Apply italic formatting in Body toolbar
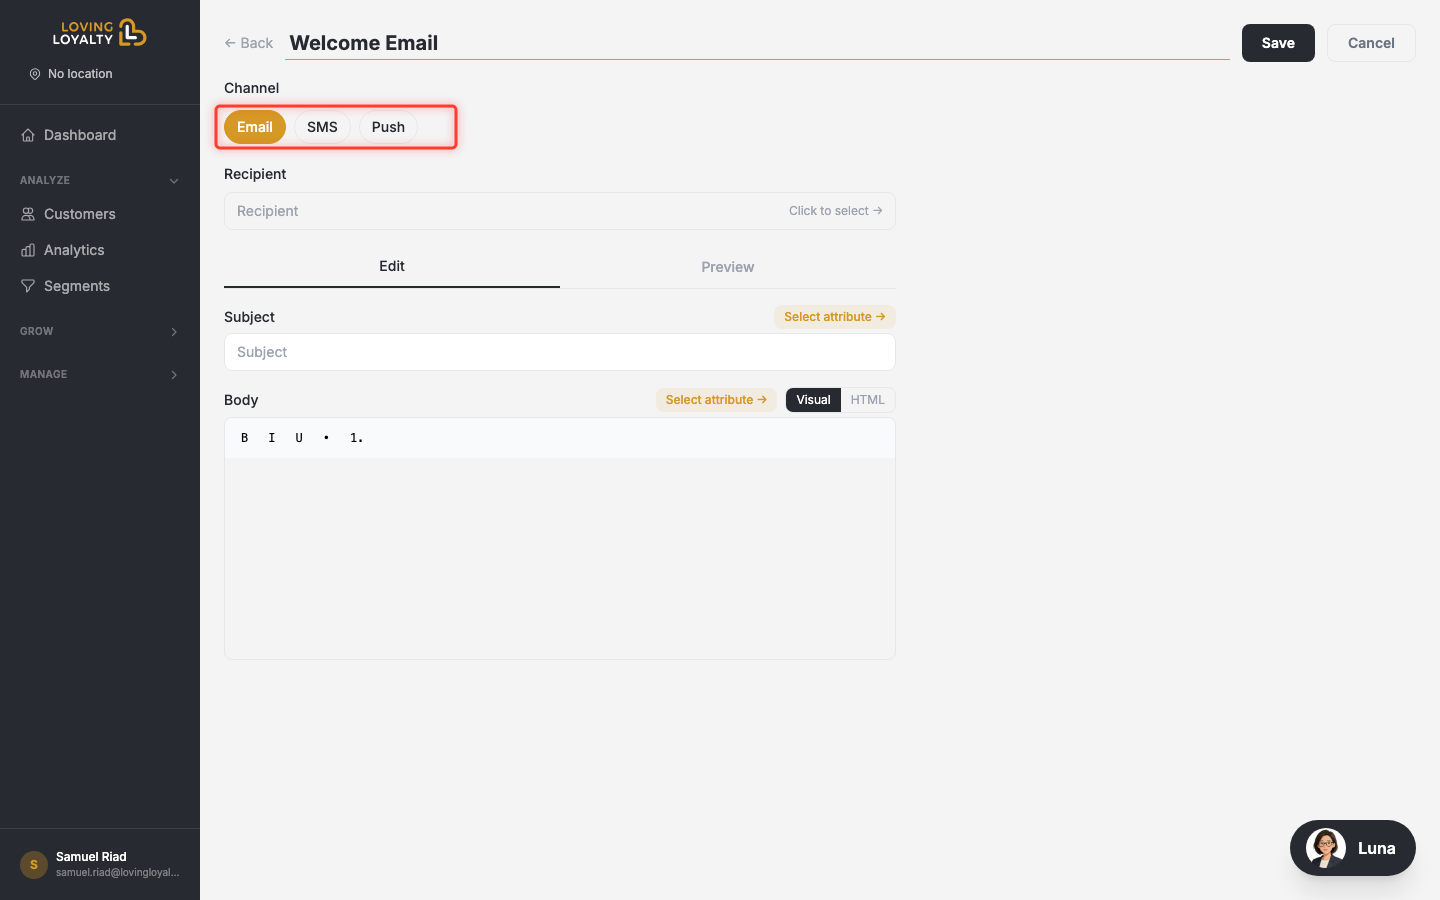Image resolution: width=1440 pixels, height=900 pixels. tap(272, 438)
